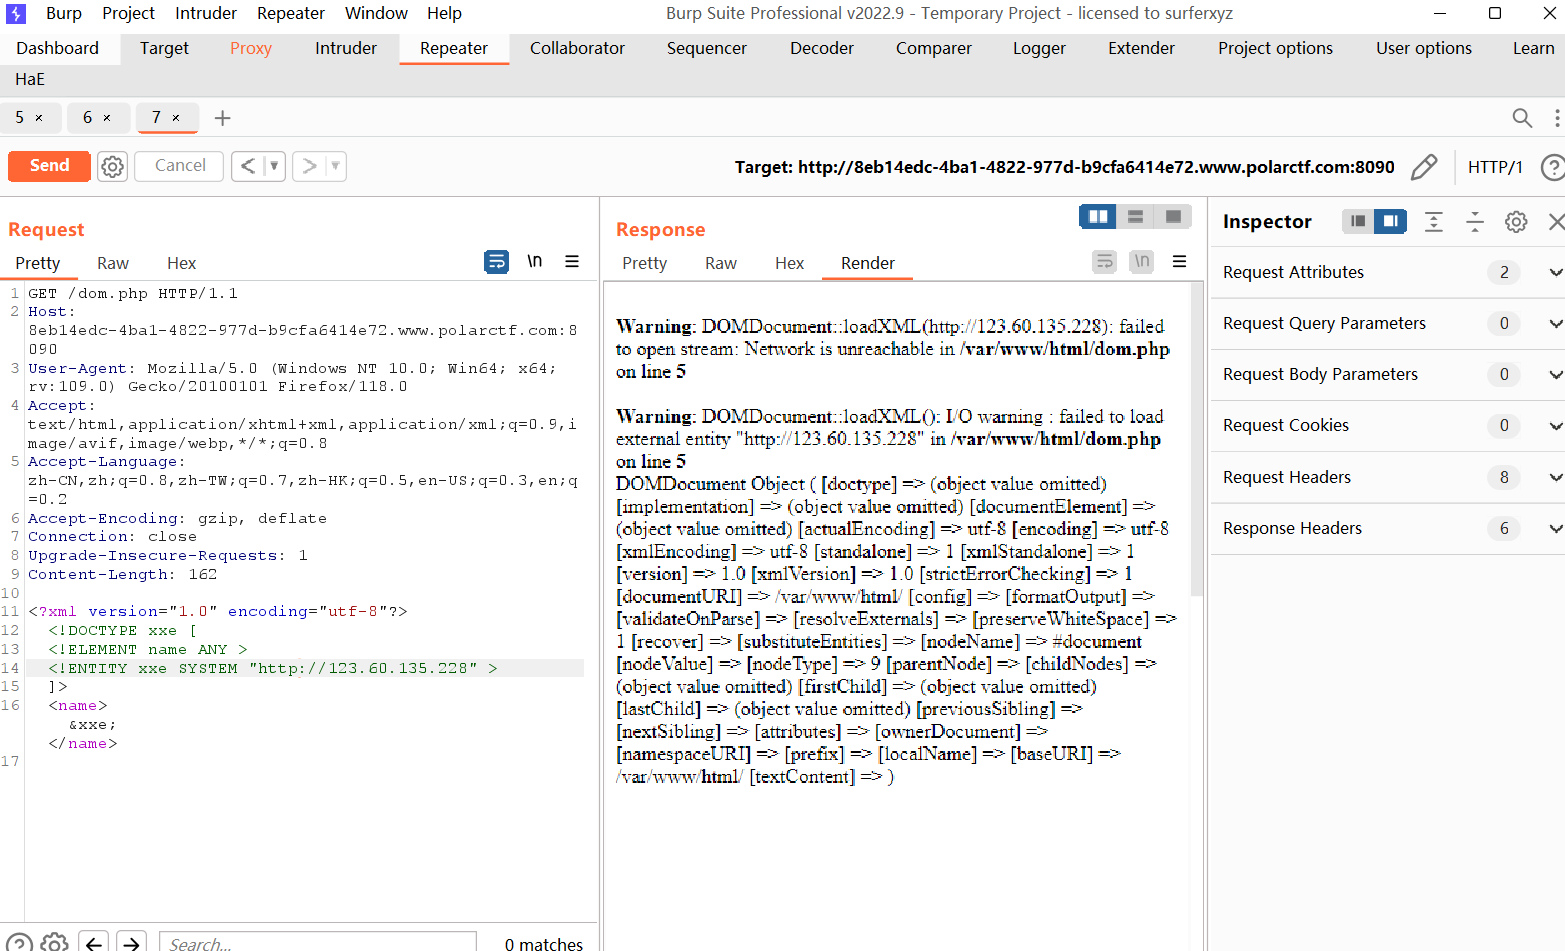Click the request search input field
Image resolution: width=1565 pixels, height=951 pixels.
318,942
